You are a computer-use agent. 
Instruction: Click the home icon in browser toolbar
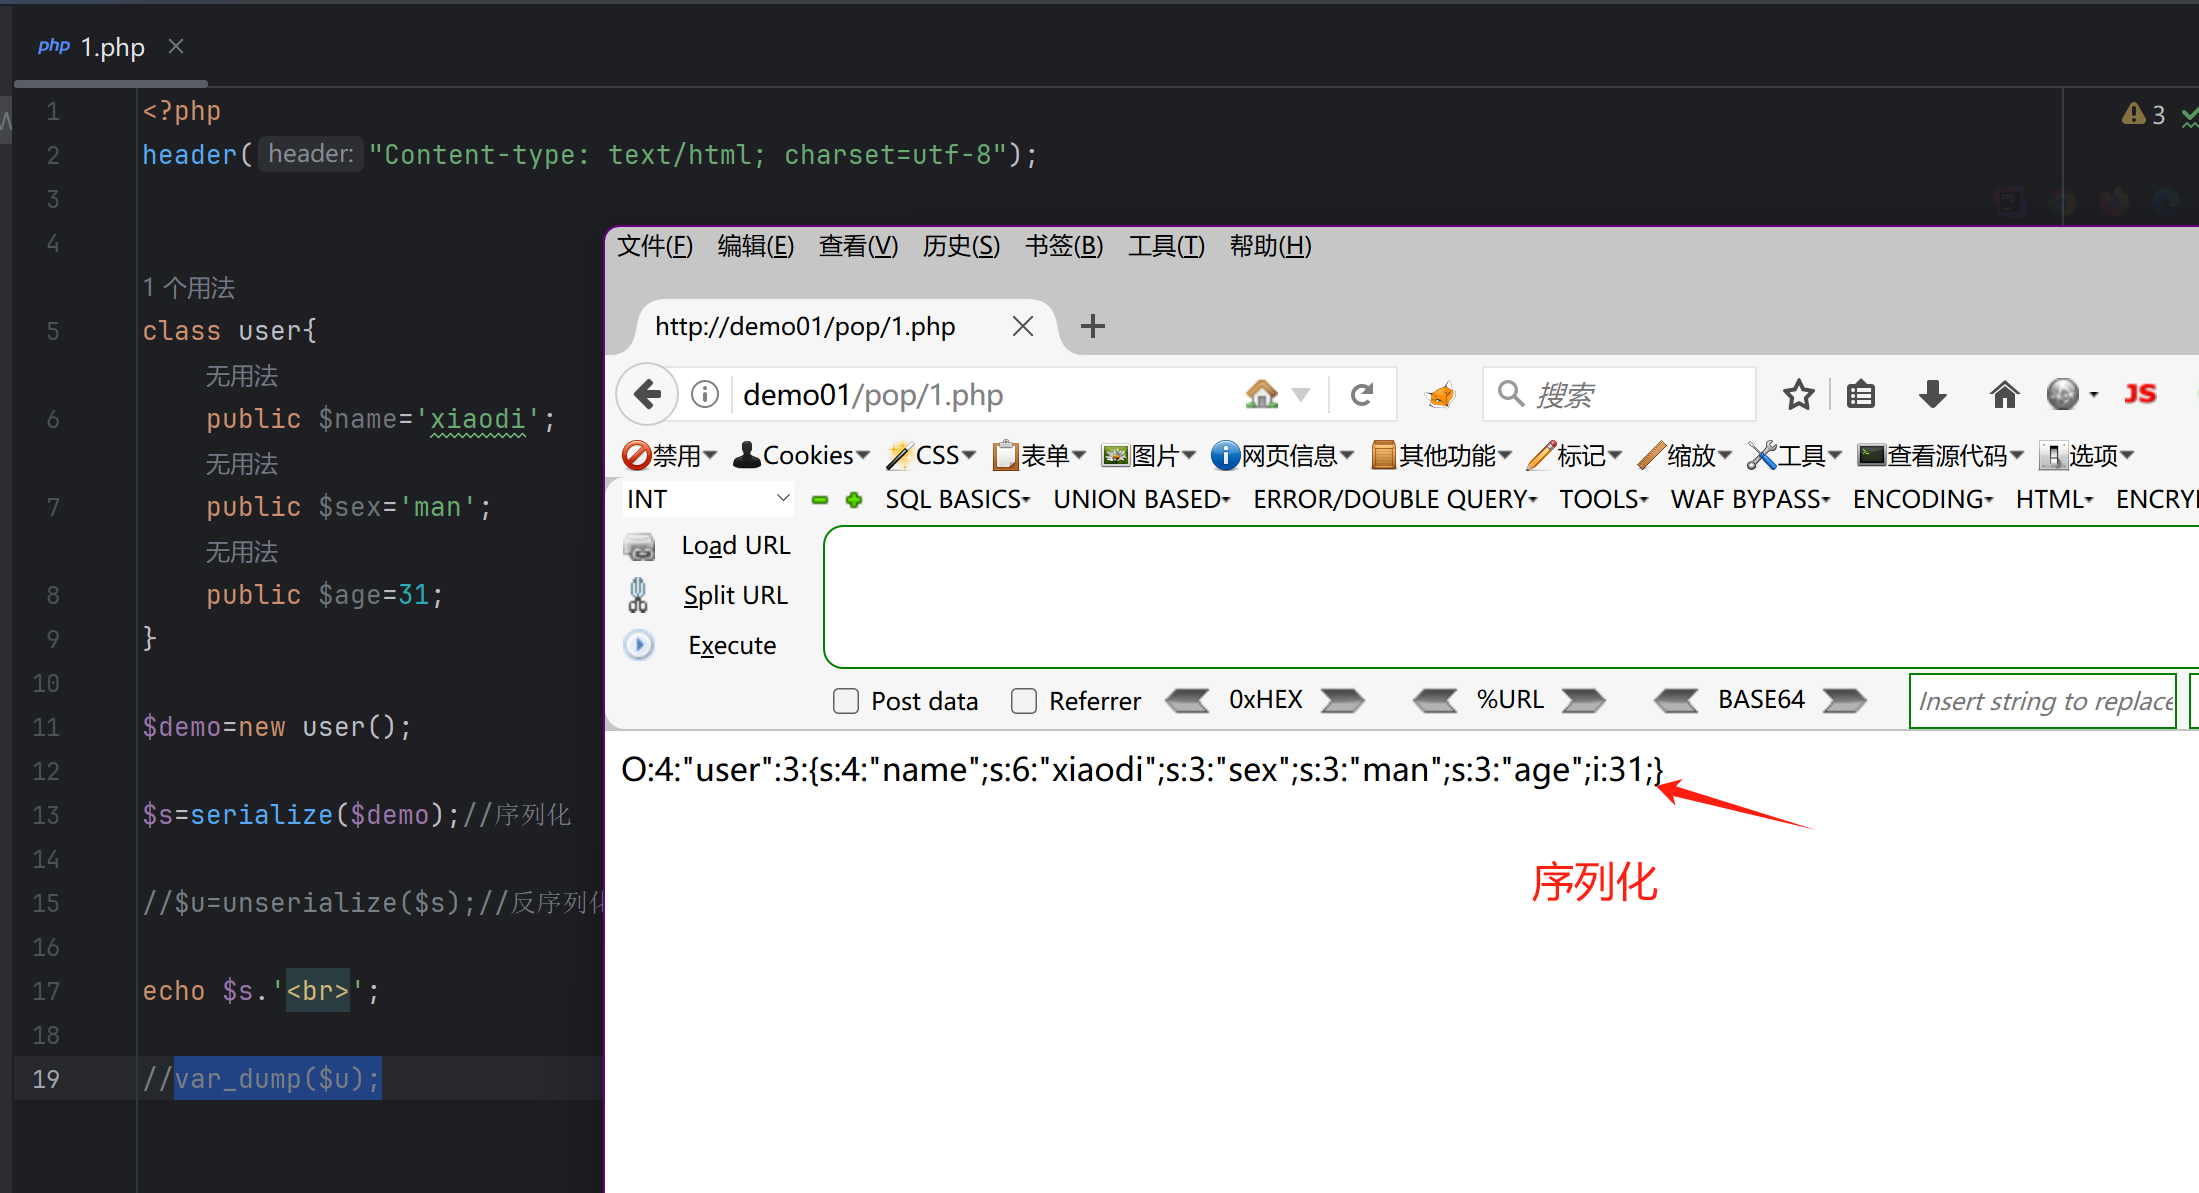click(x=2004, y=395)
